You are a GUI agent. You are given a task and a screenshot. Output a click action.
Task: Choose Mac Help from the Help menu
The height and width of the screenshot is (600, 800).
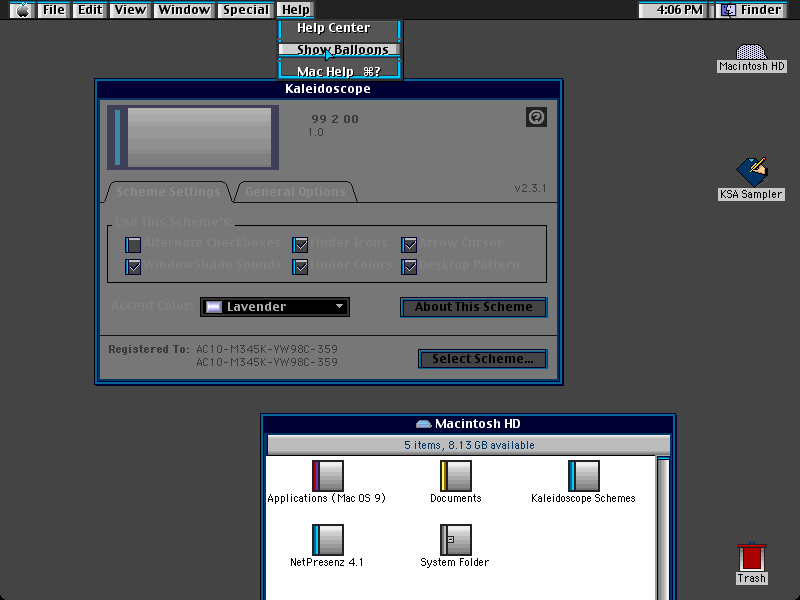click(x=340, y=71)
